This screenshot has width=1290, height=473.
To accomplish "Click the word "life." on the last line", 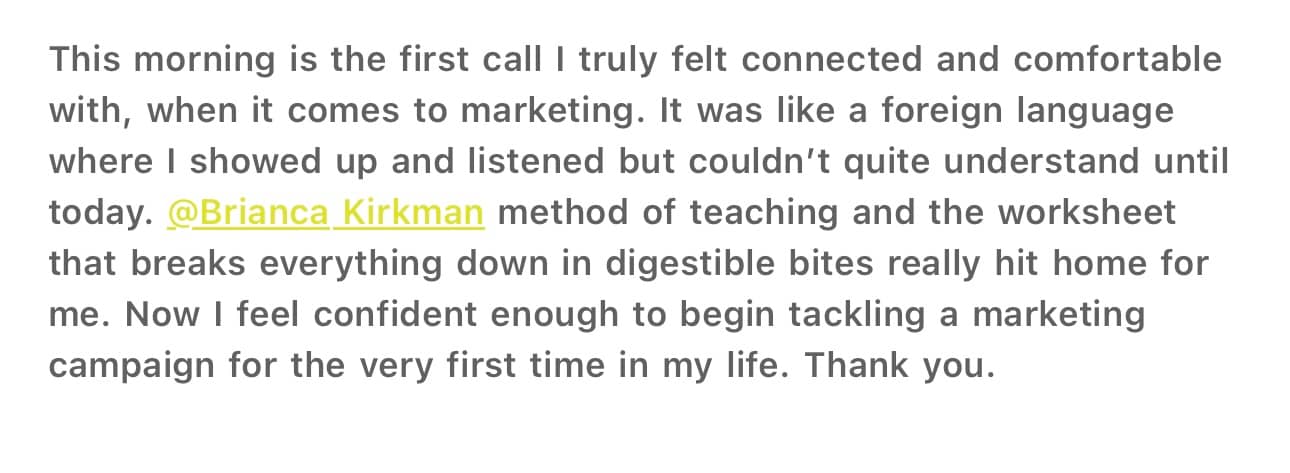I will click(x=749, y=366).
